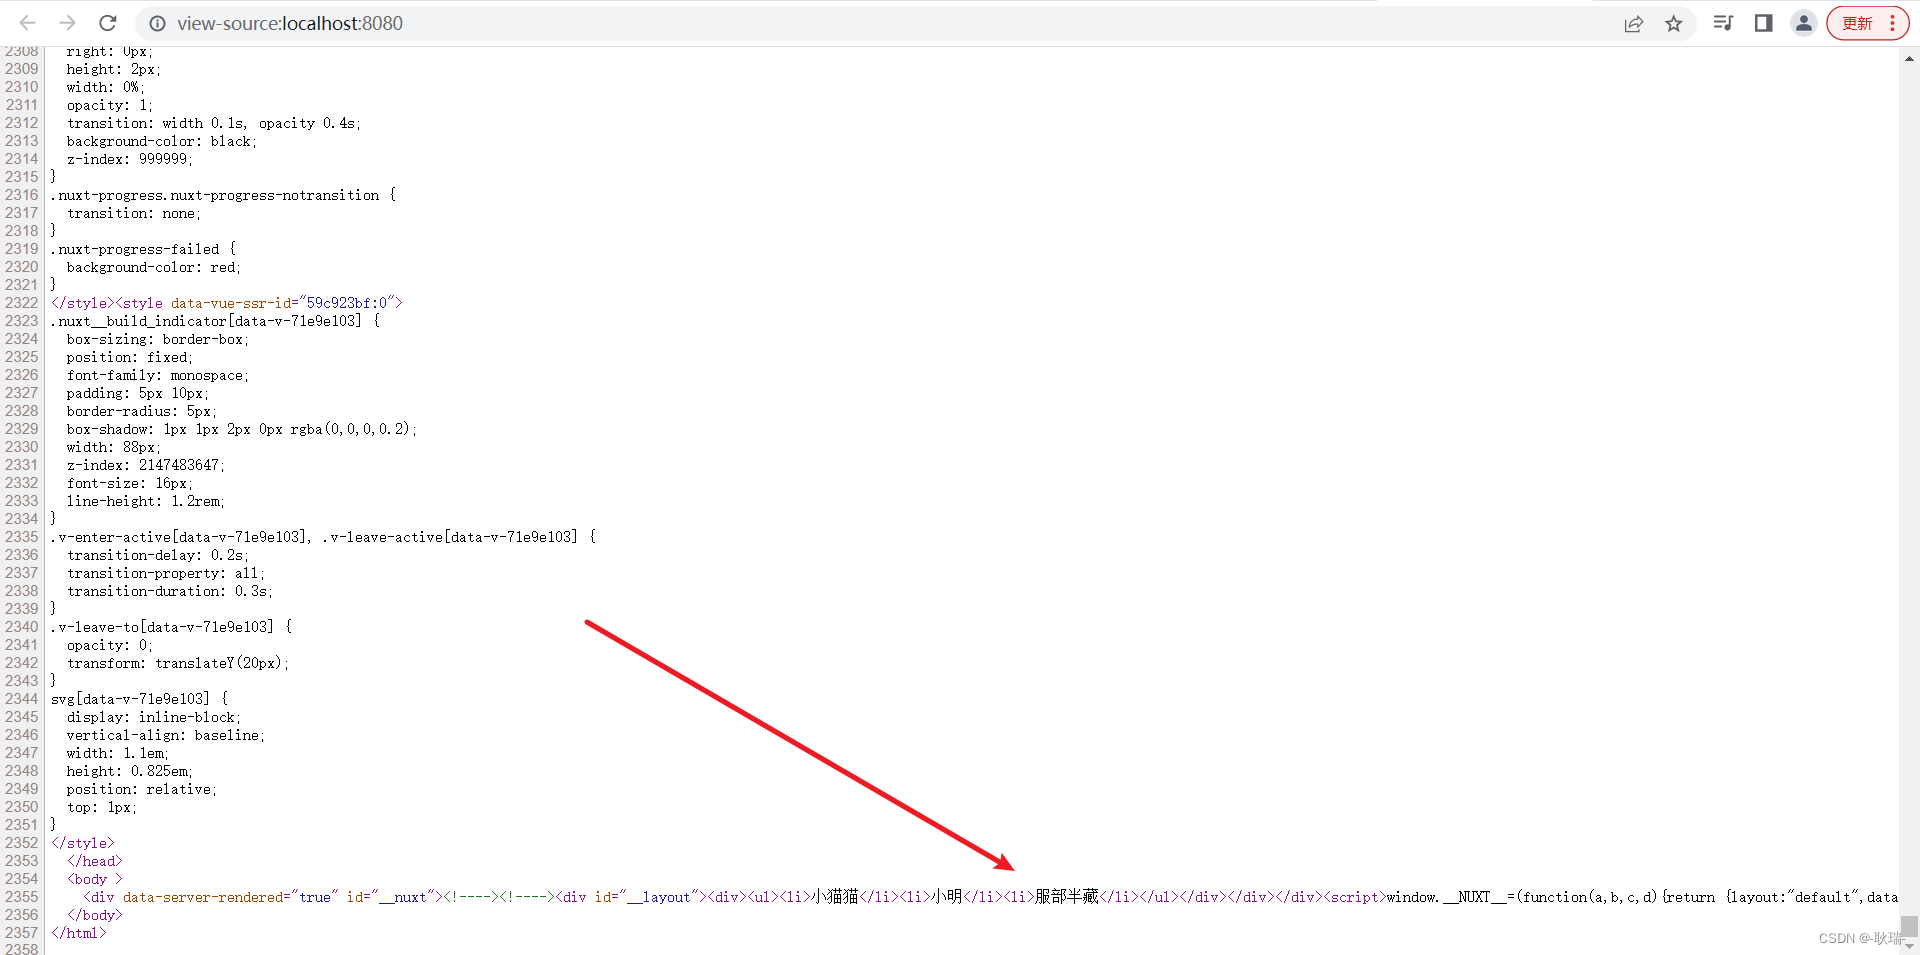The width and height of the screenshot is (1920, 955).
Task: Click the vertical scrollbar thumb
Action: [1909, 926]
